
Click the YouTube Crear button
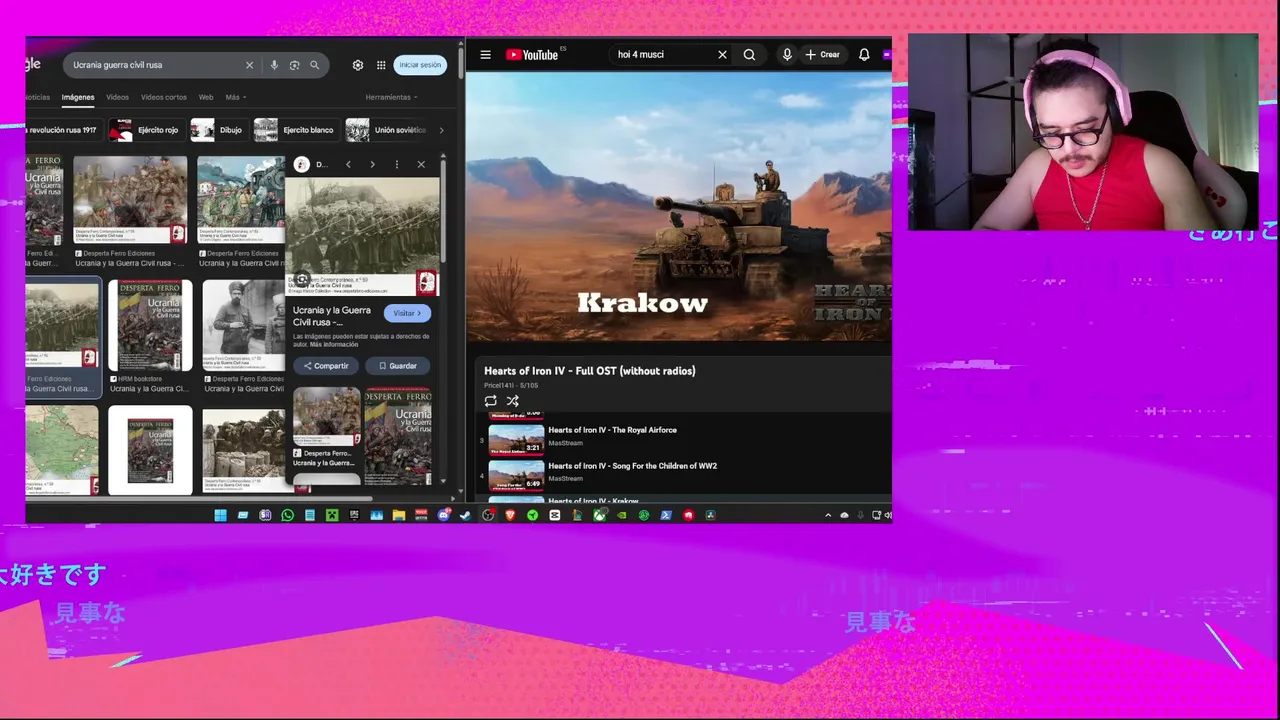click(x=823, y=55)
